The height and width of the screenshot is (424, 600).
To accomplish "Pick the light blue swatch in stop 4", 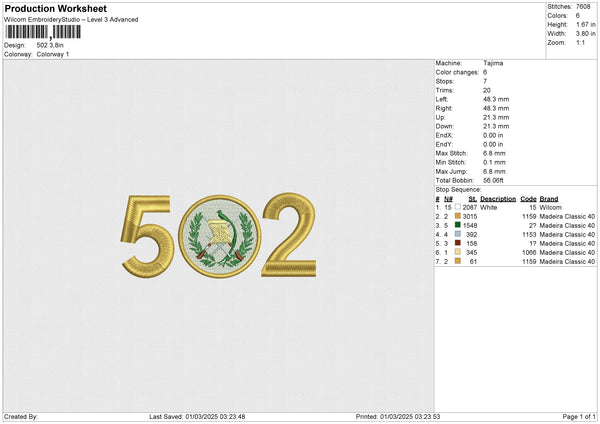I will [x=458, y=234].
